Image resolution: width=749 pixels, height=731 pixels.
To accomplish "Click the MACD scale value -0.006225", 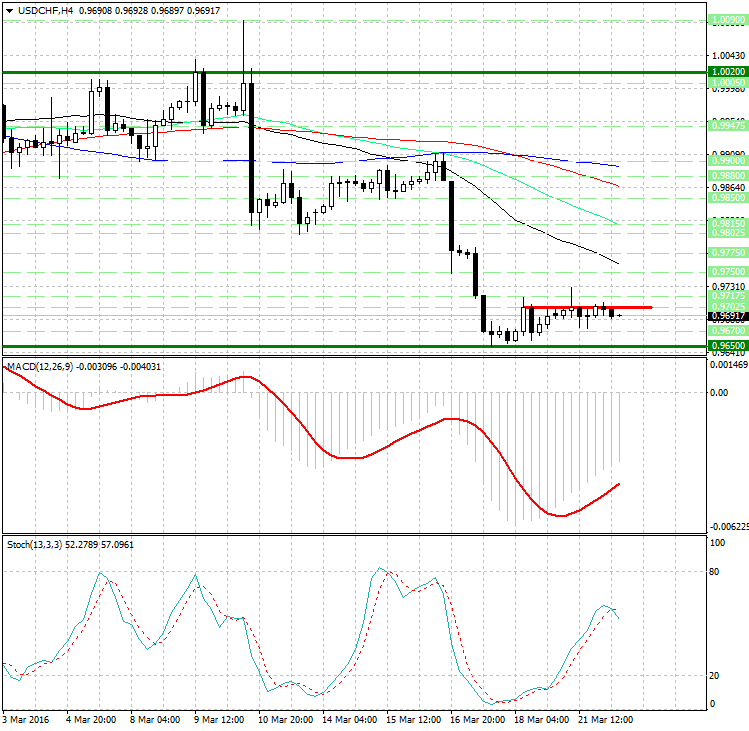I will tap(729, 527).
